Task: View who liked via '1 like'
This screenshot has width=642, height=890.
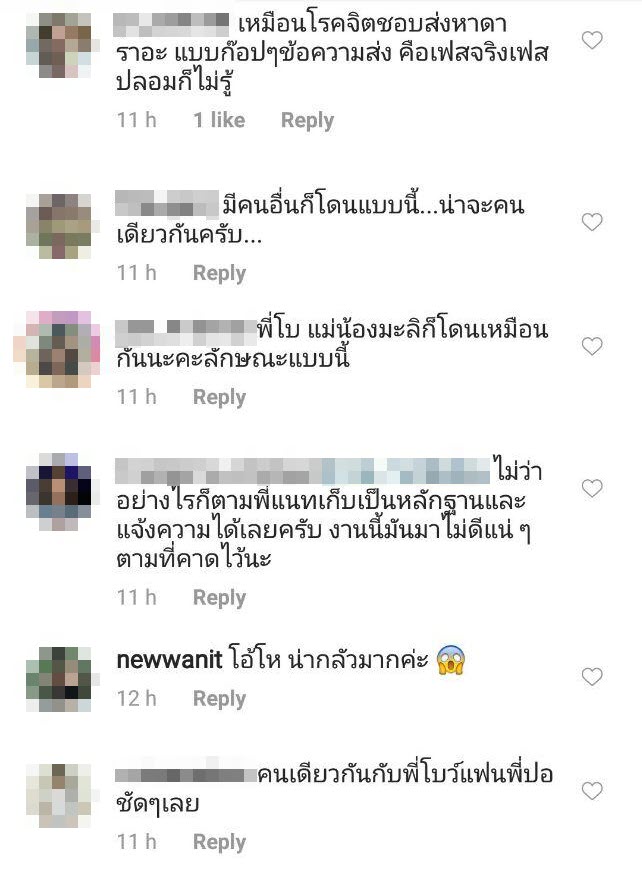Action: [219, 120]
